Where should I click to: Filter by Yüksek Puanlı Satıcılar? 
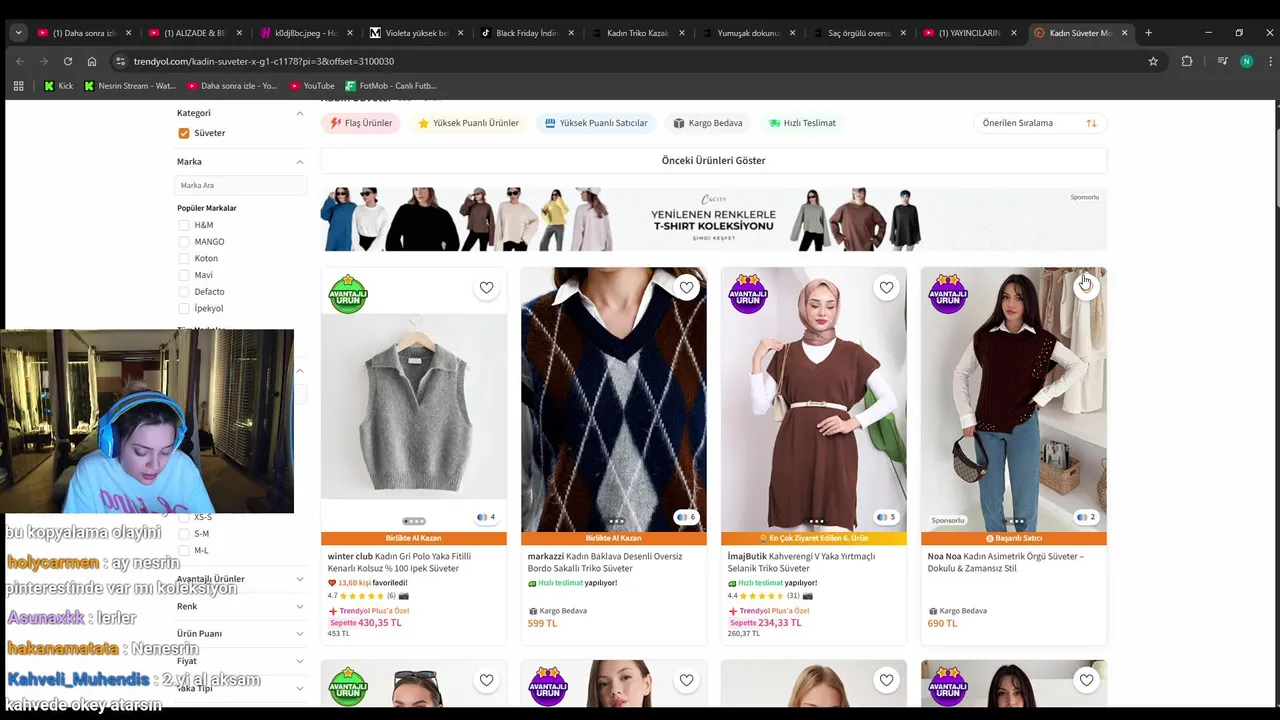(596, 123)
